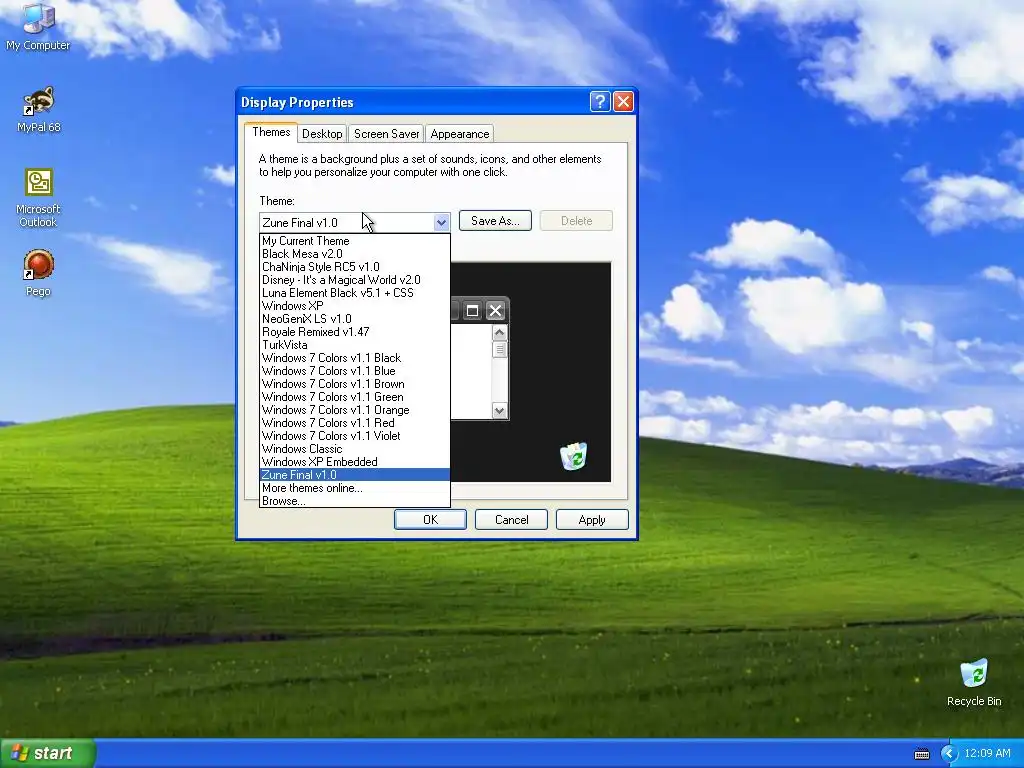
Task: Pick Windows 7 Colors v1.1 Green
Action: (355, 397)
